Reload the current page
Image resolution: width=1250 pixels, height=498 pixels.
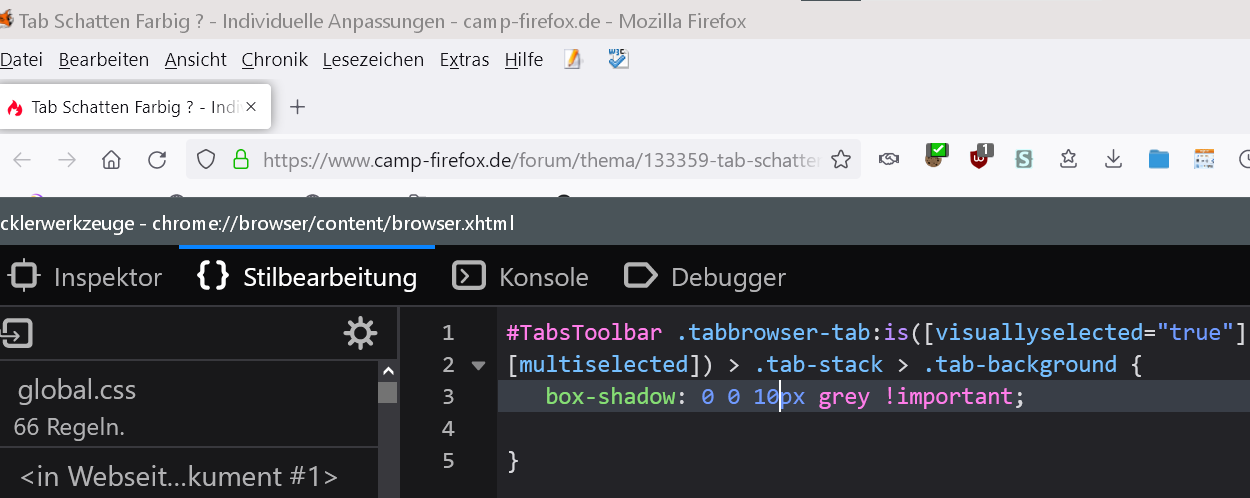pos(157,160)
